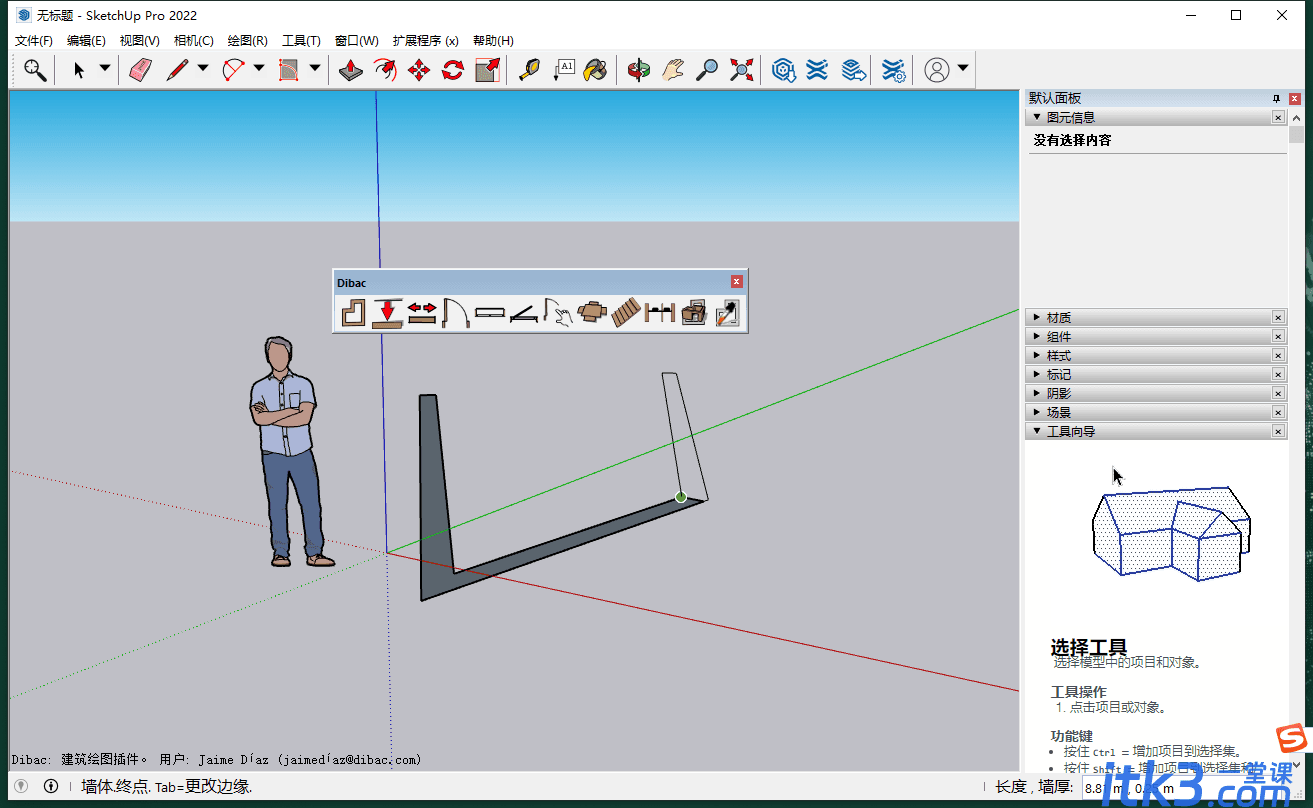Screen dimensions: 1313x808
Task: Select the Dibac Dimension tool
Action: tap(660, 313)
